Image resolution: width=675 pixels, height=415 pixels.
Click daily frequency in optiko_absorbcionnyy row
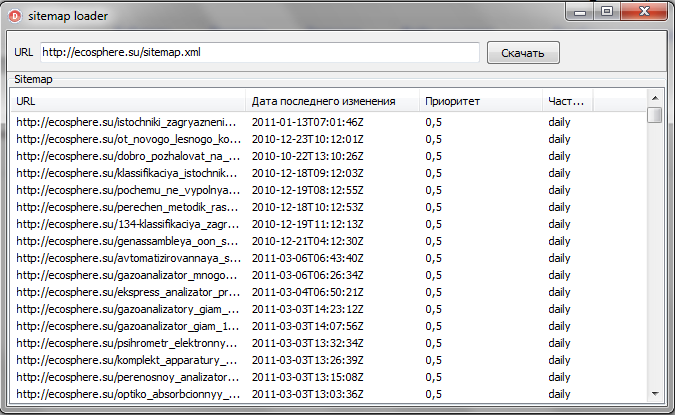[559, 394]
